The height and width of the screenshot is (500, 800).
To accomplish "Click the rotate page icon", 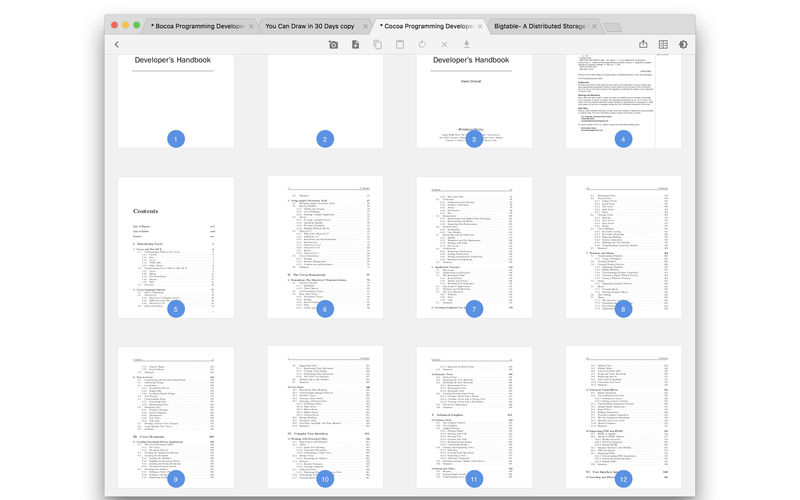I will click(x=422, y=44).
